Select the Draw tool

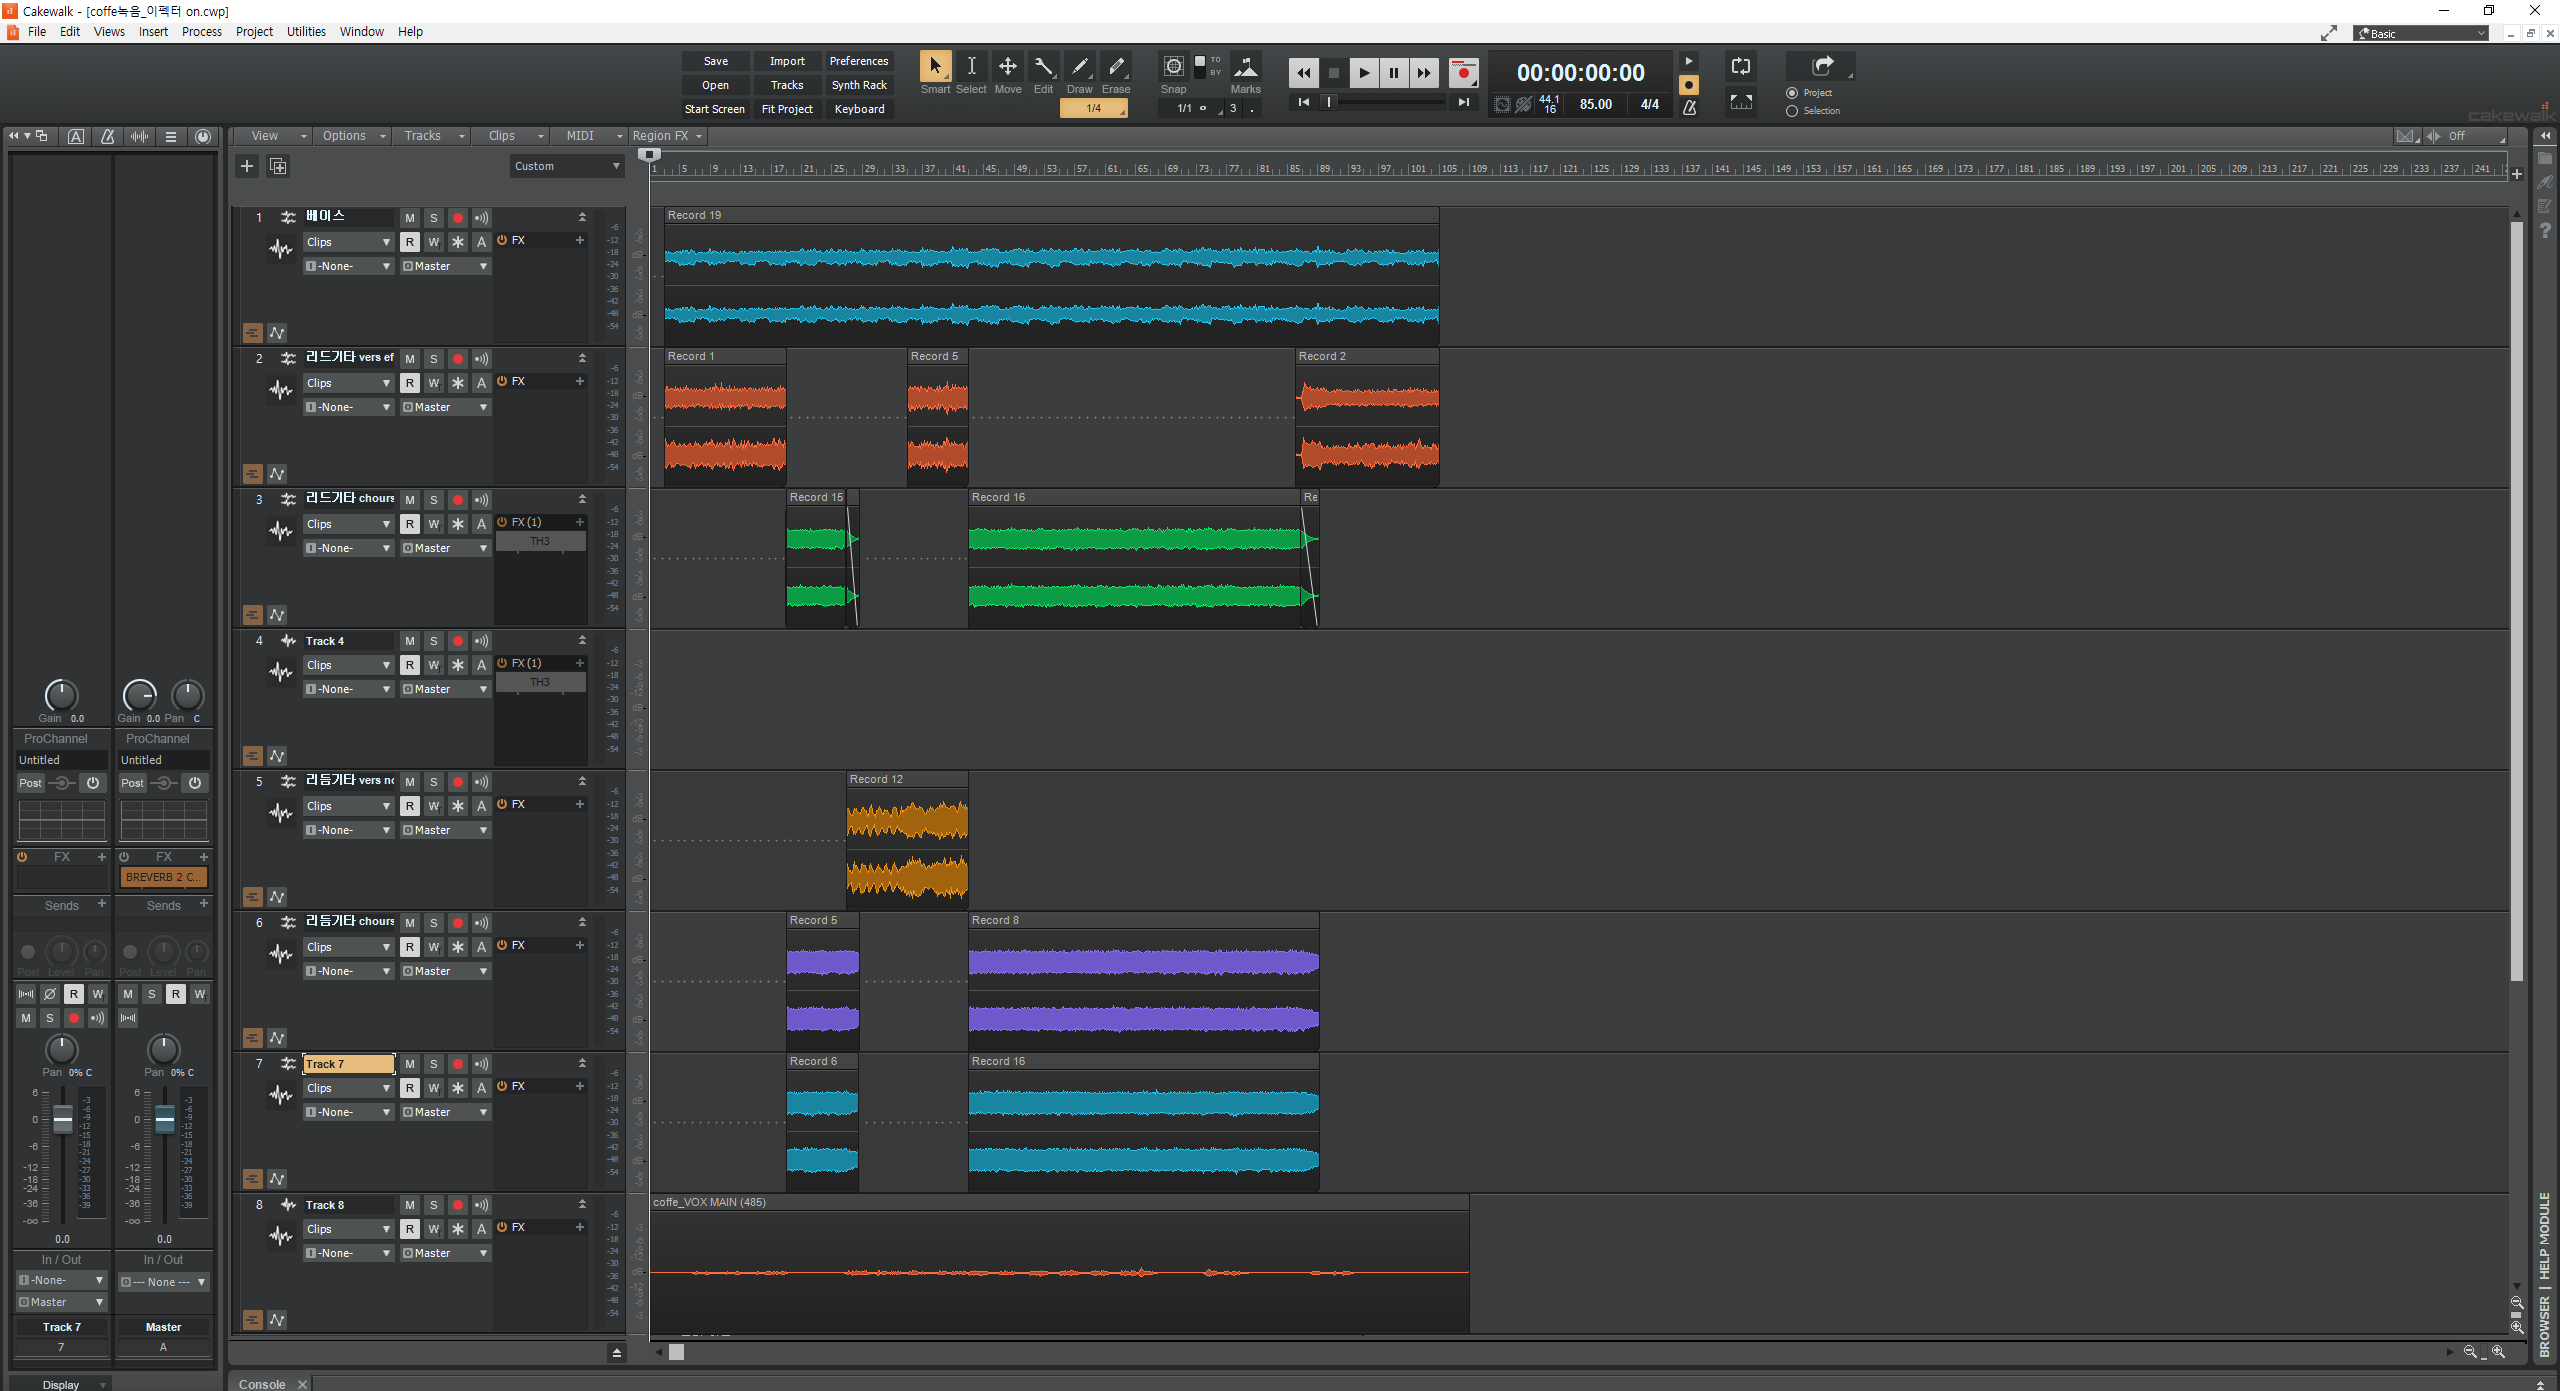click(1079, 67)
